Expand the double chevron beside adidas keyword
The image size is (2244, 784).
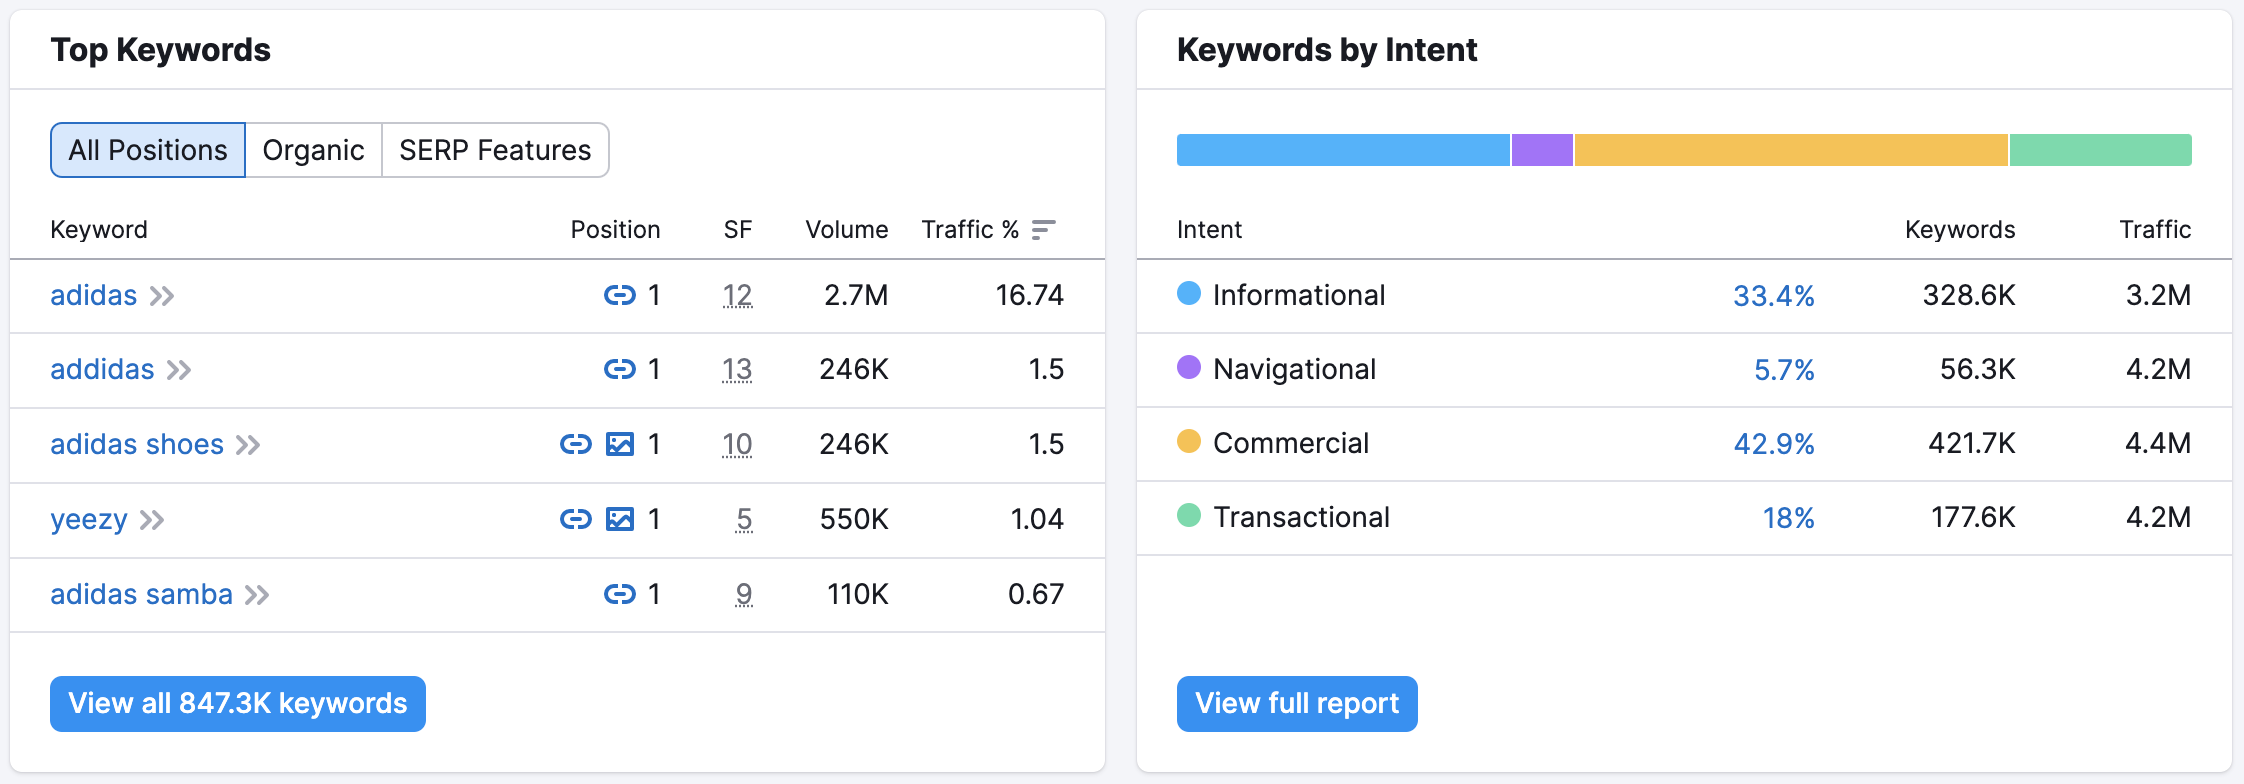point(162,296)
